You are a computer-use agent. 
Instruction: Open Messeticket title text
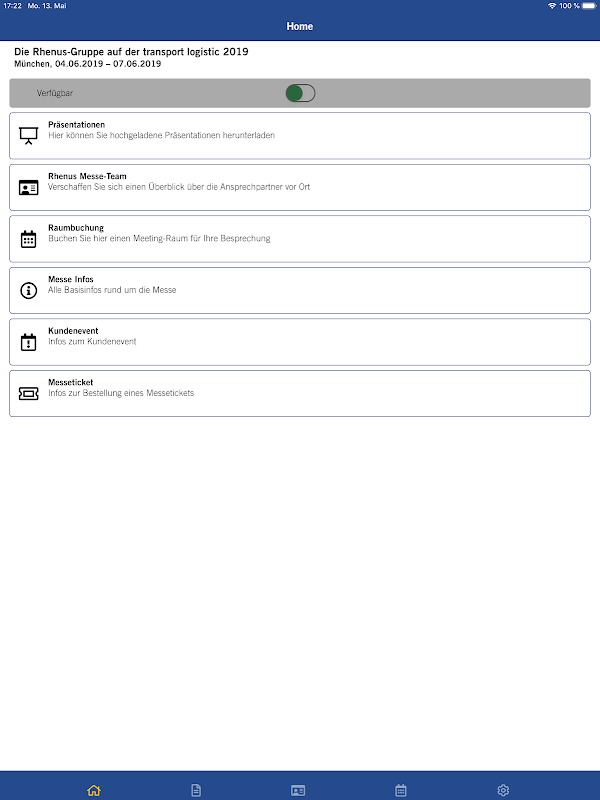tap(71, 382)
